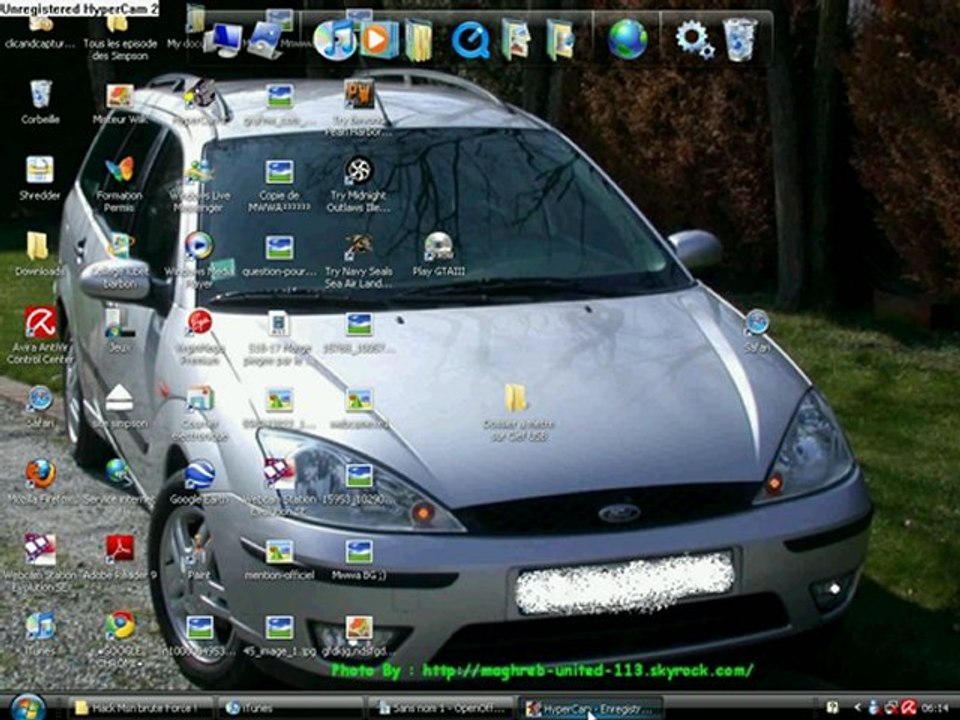This screenshot has width=960, height=720.
Task: Open the menbon-officiel image file
Action: pyautogui.click(x=279, y=557)
